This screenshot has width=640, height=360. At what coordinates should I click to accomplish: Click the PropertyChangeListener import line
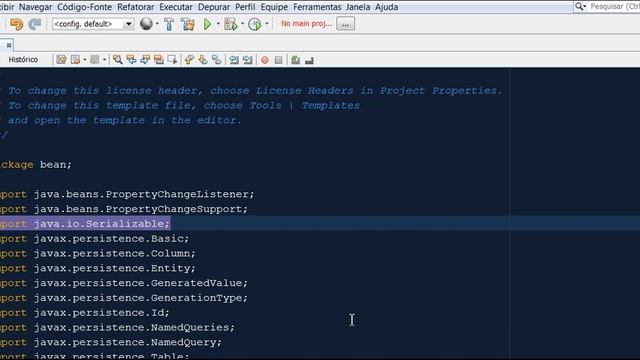click(x=127, y=194)
